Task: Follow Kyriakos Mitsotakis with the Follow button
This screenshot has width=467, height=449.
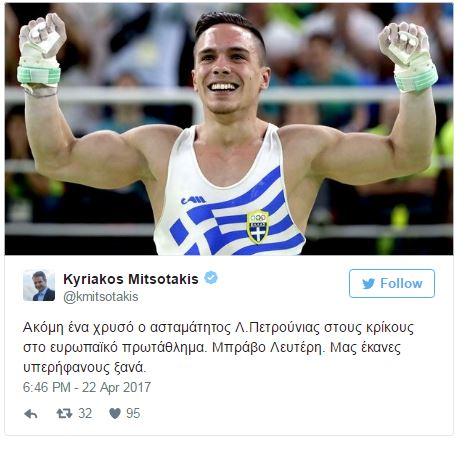Action: 392,284
